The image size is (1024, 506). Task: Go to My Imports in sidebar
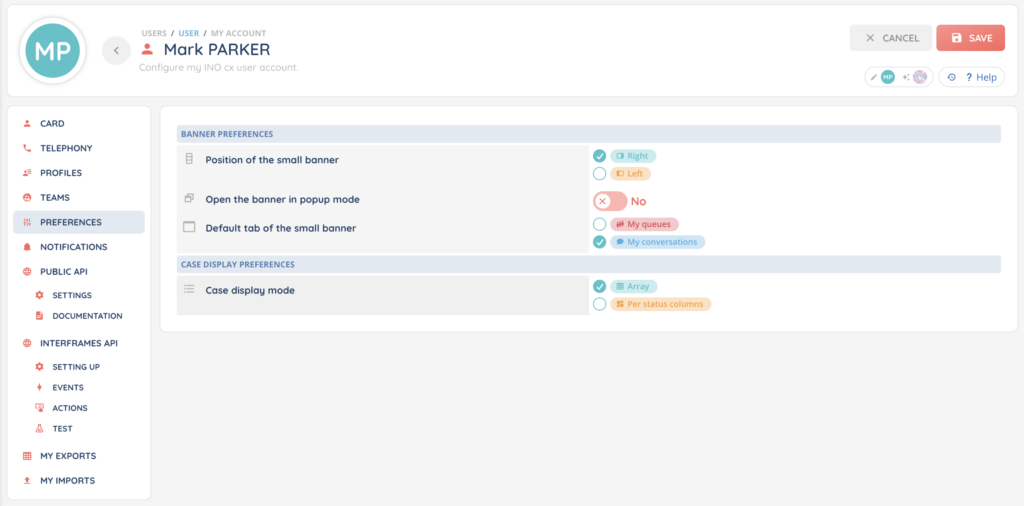pyautogui.click(x=67, y=481)
